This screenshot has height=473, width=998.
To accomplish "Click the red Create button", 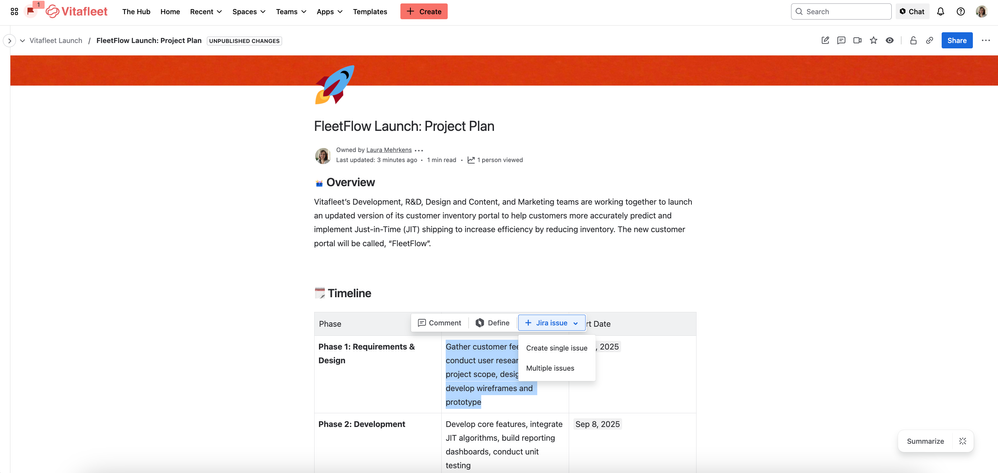I will point(424,11).
